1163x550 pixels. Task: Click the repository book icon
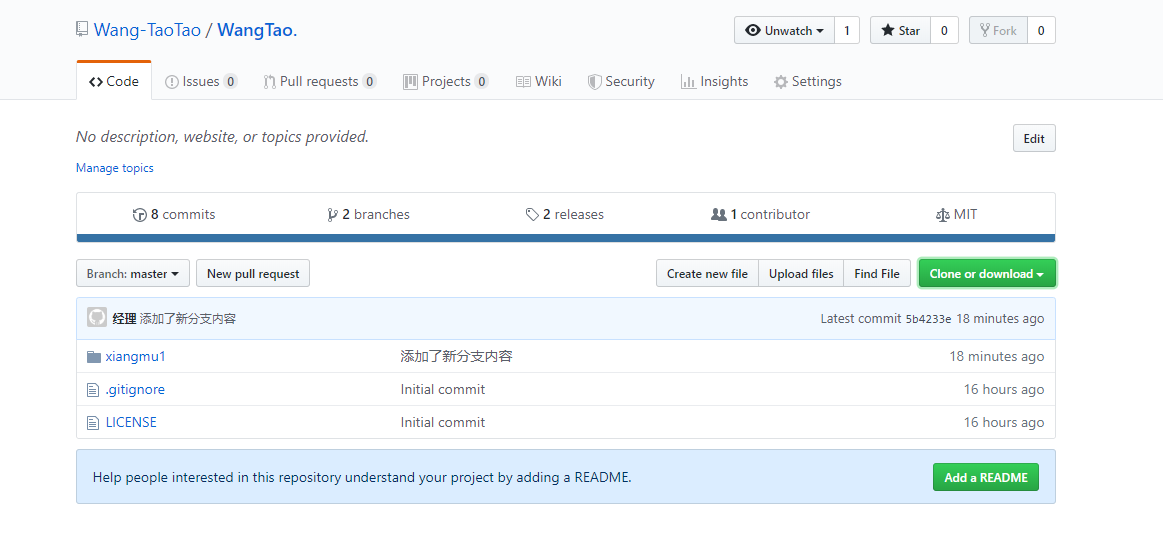(82, 30)
